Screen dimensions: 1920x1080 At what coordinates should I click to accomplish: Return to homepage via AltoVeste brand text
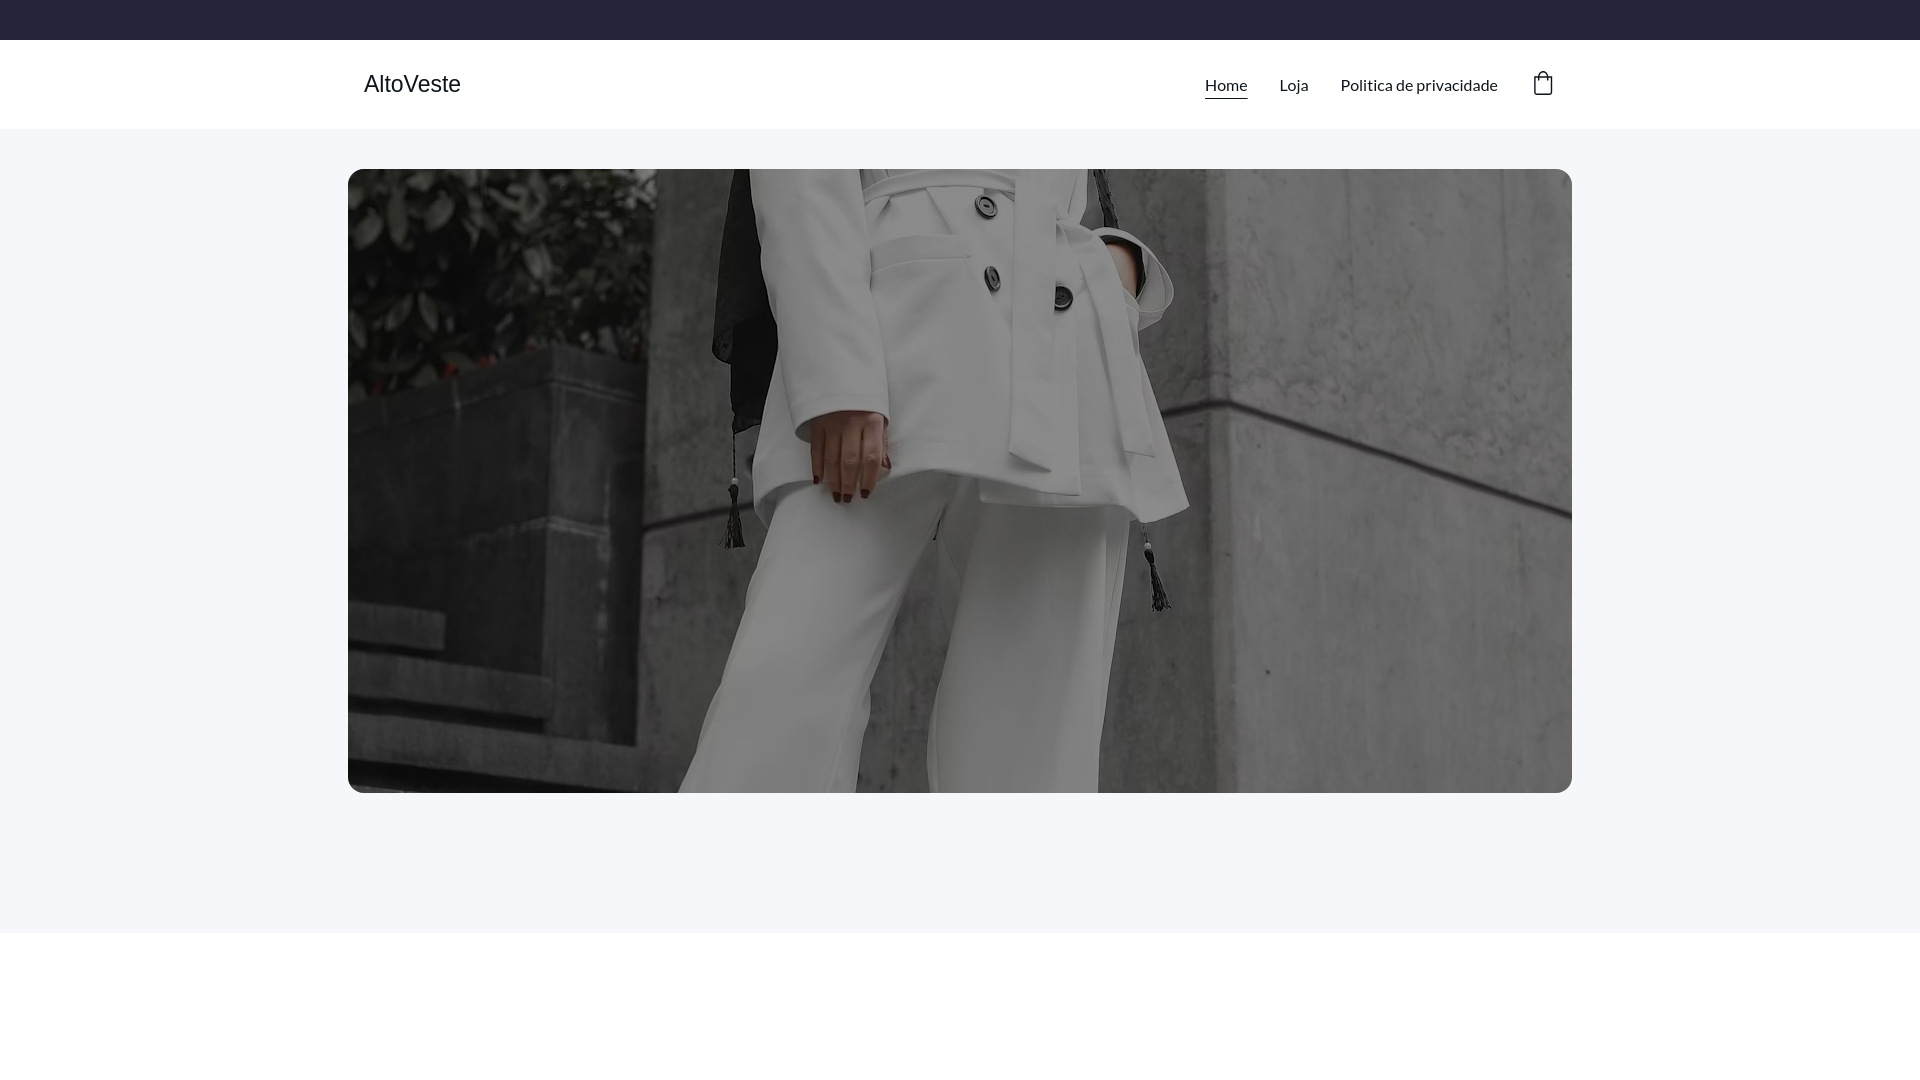412,84
